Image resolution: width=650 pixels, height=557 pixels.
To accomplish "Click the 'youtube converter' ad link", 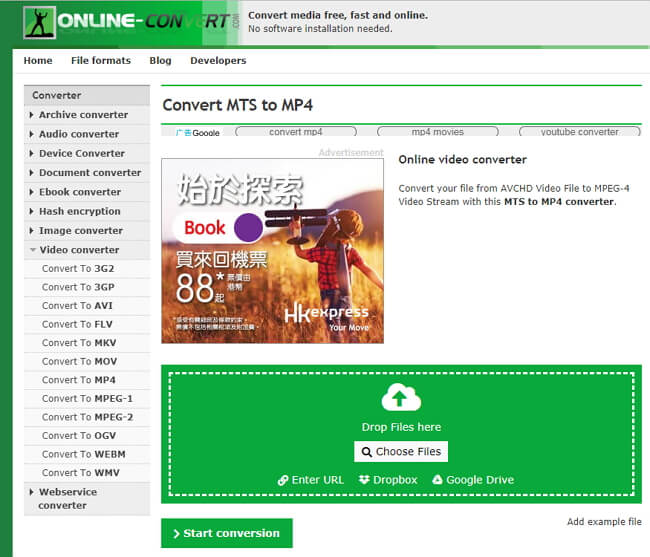I will (x=580, y=132).
